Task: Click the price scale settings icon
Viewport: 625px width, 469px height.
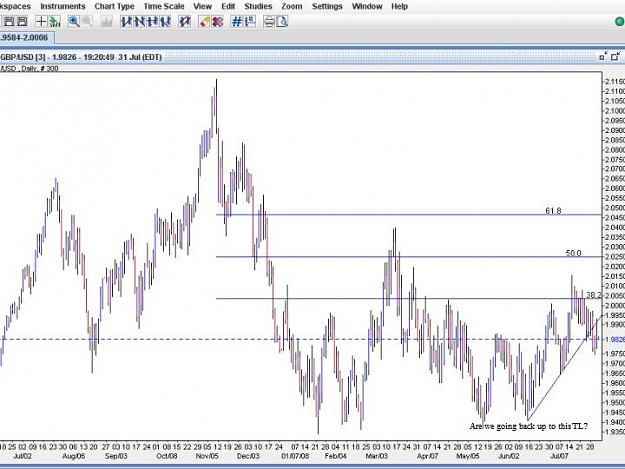Action: pyautogui.click(x=250, y=22)
